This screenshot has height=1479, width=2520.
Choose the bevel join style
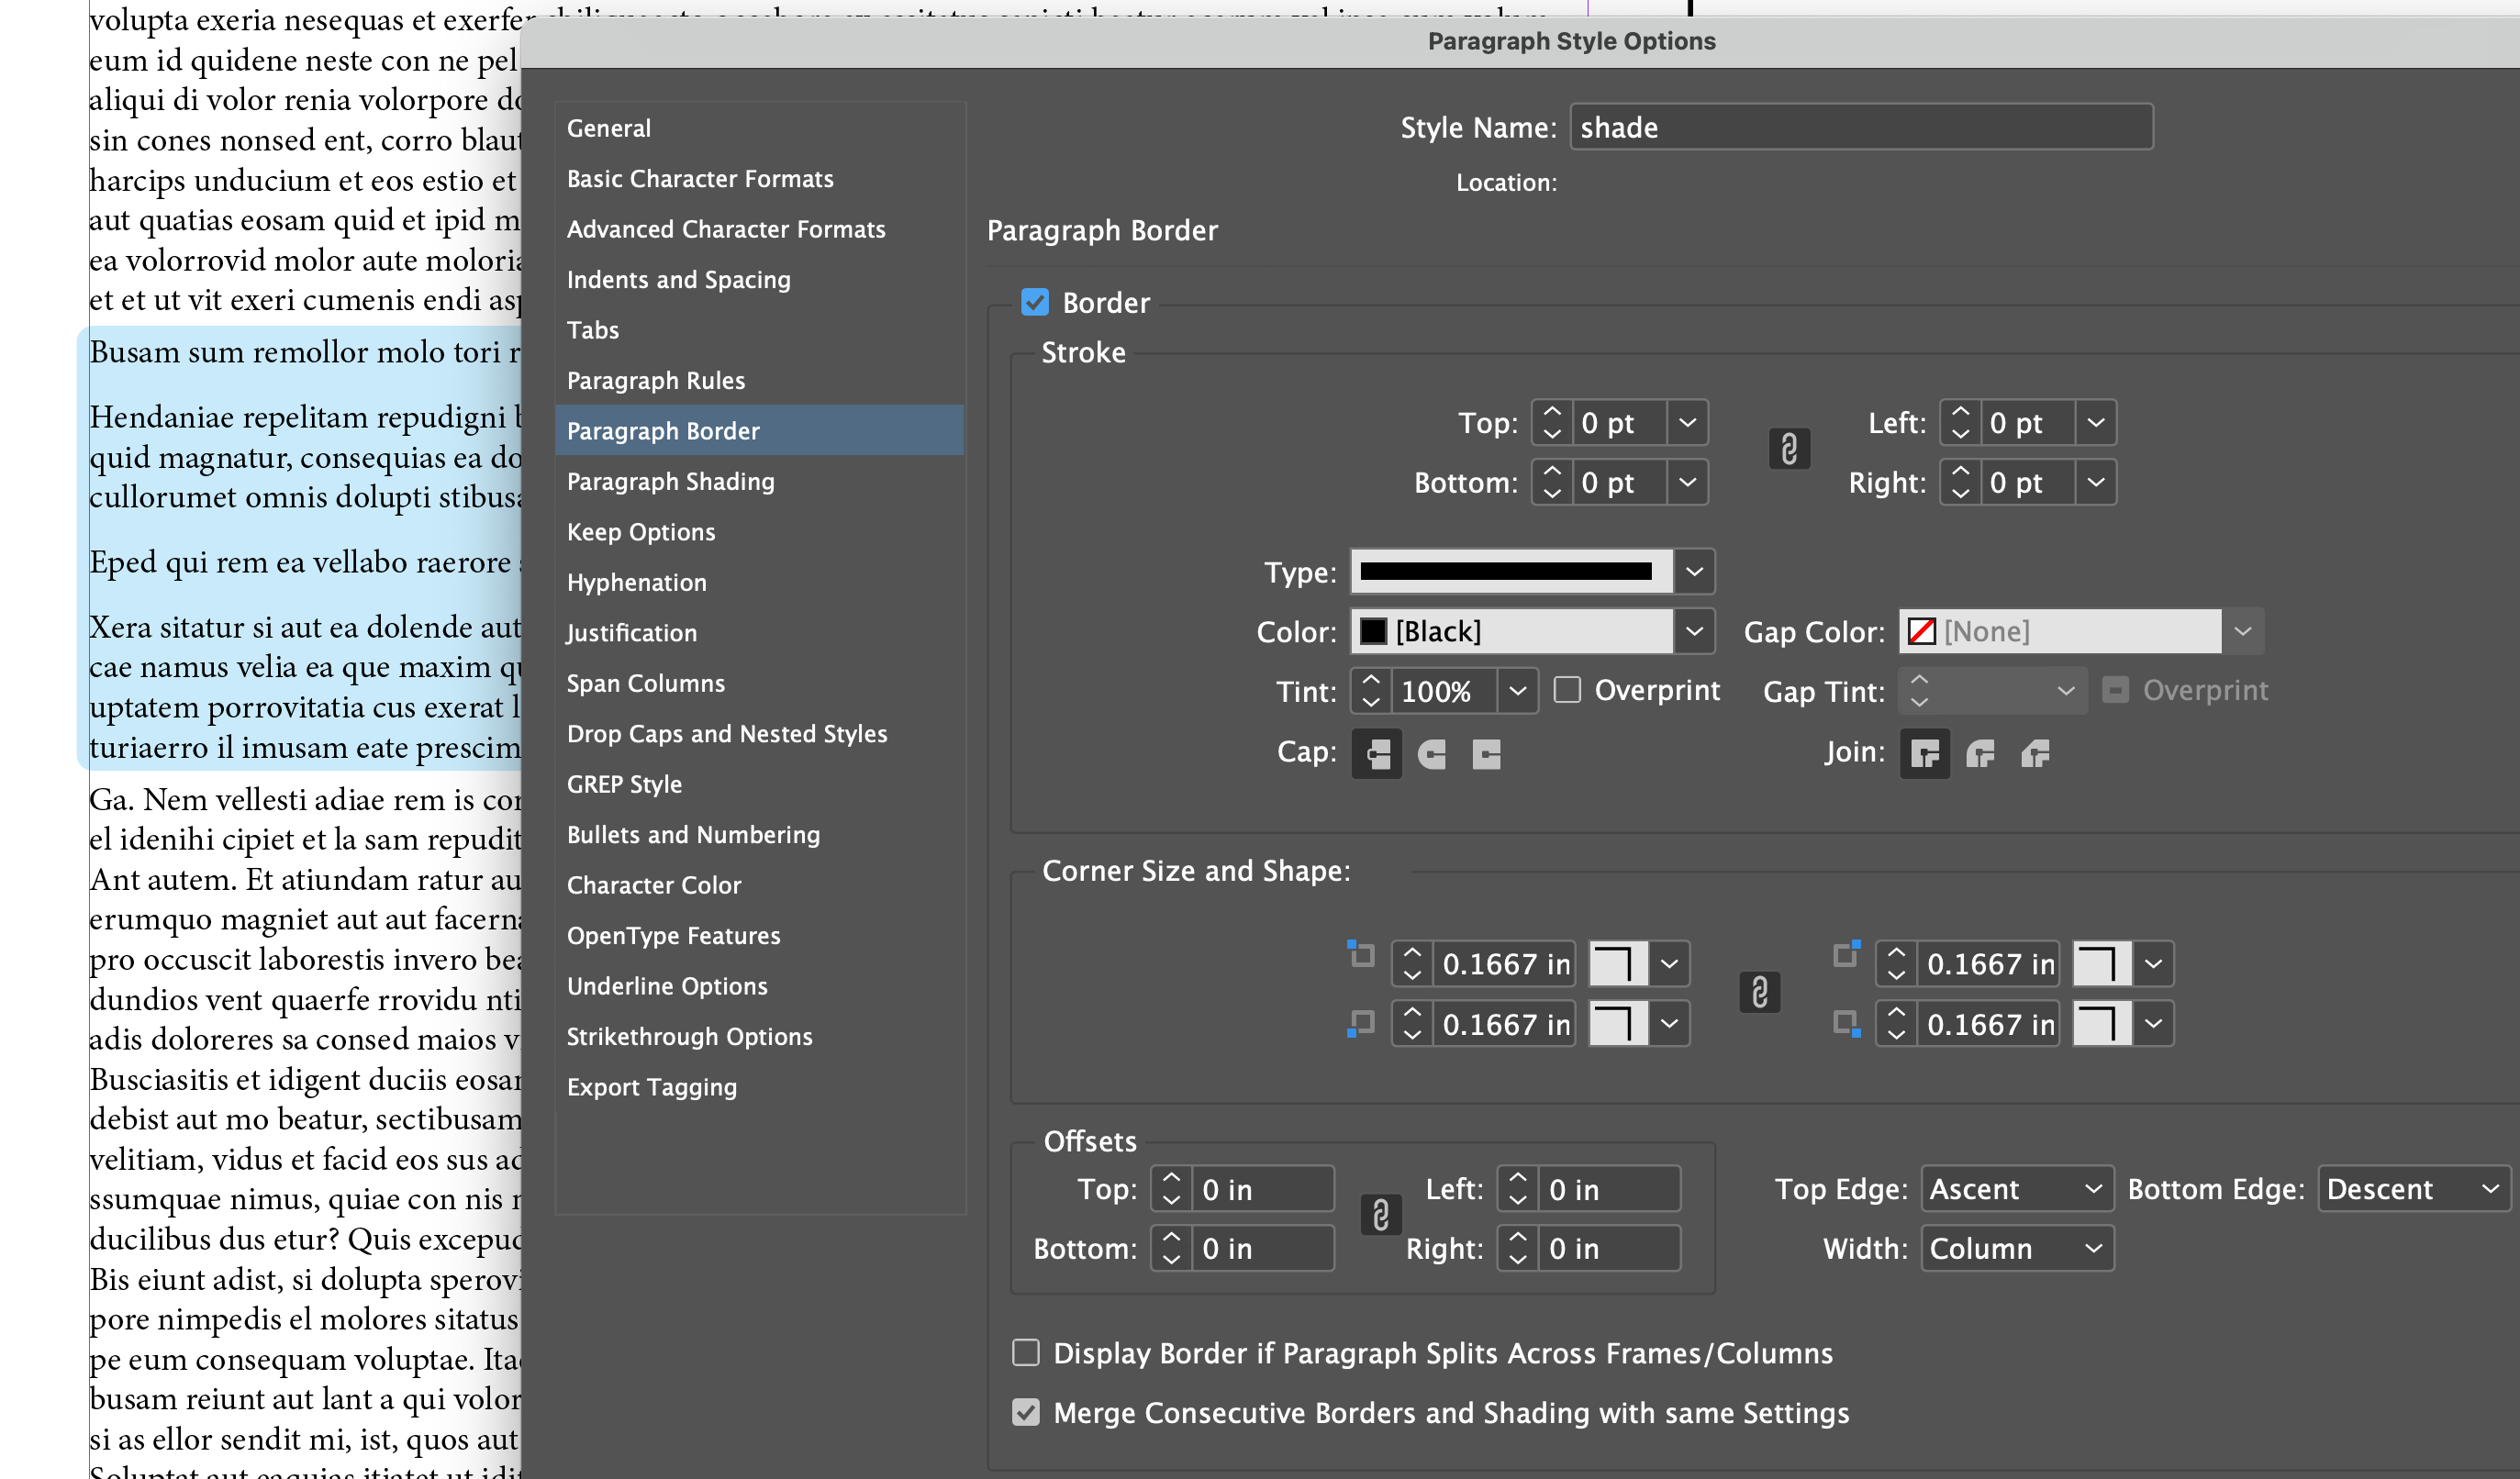[x=2037, y=754]
